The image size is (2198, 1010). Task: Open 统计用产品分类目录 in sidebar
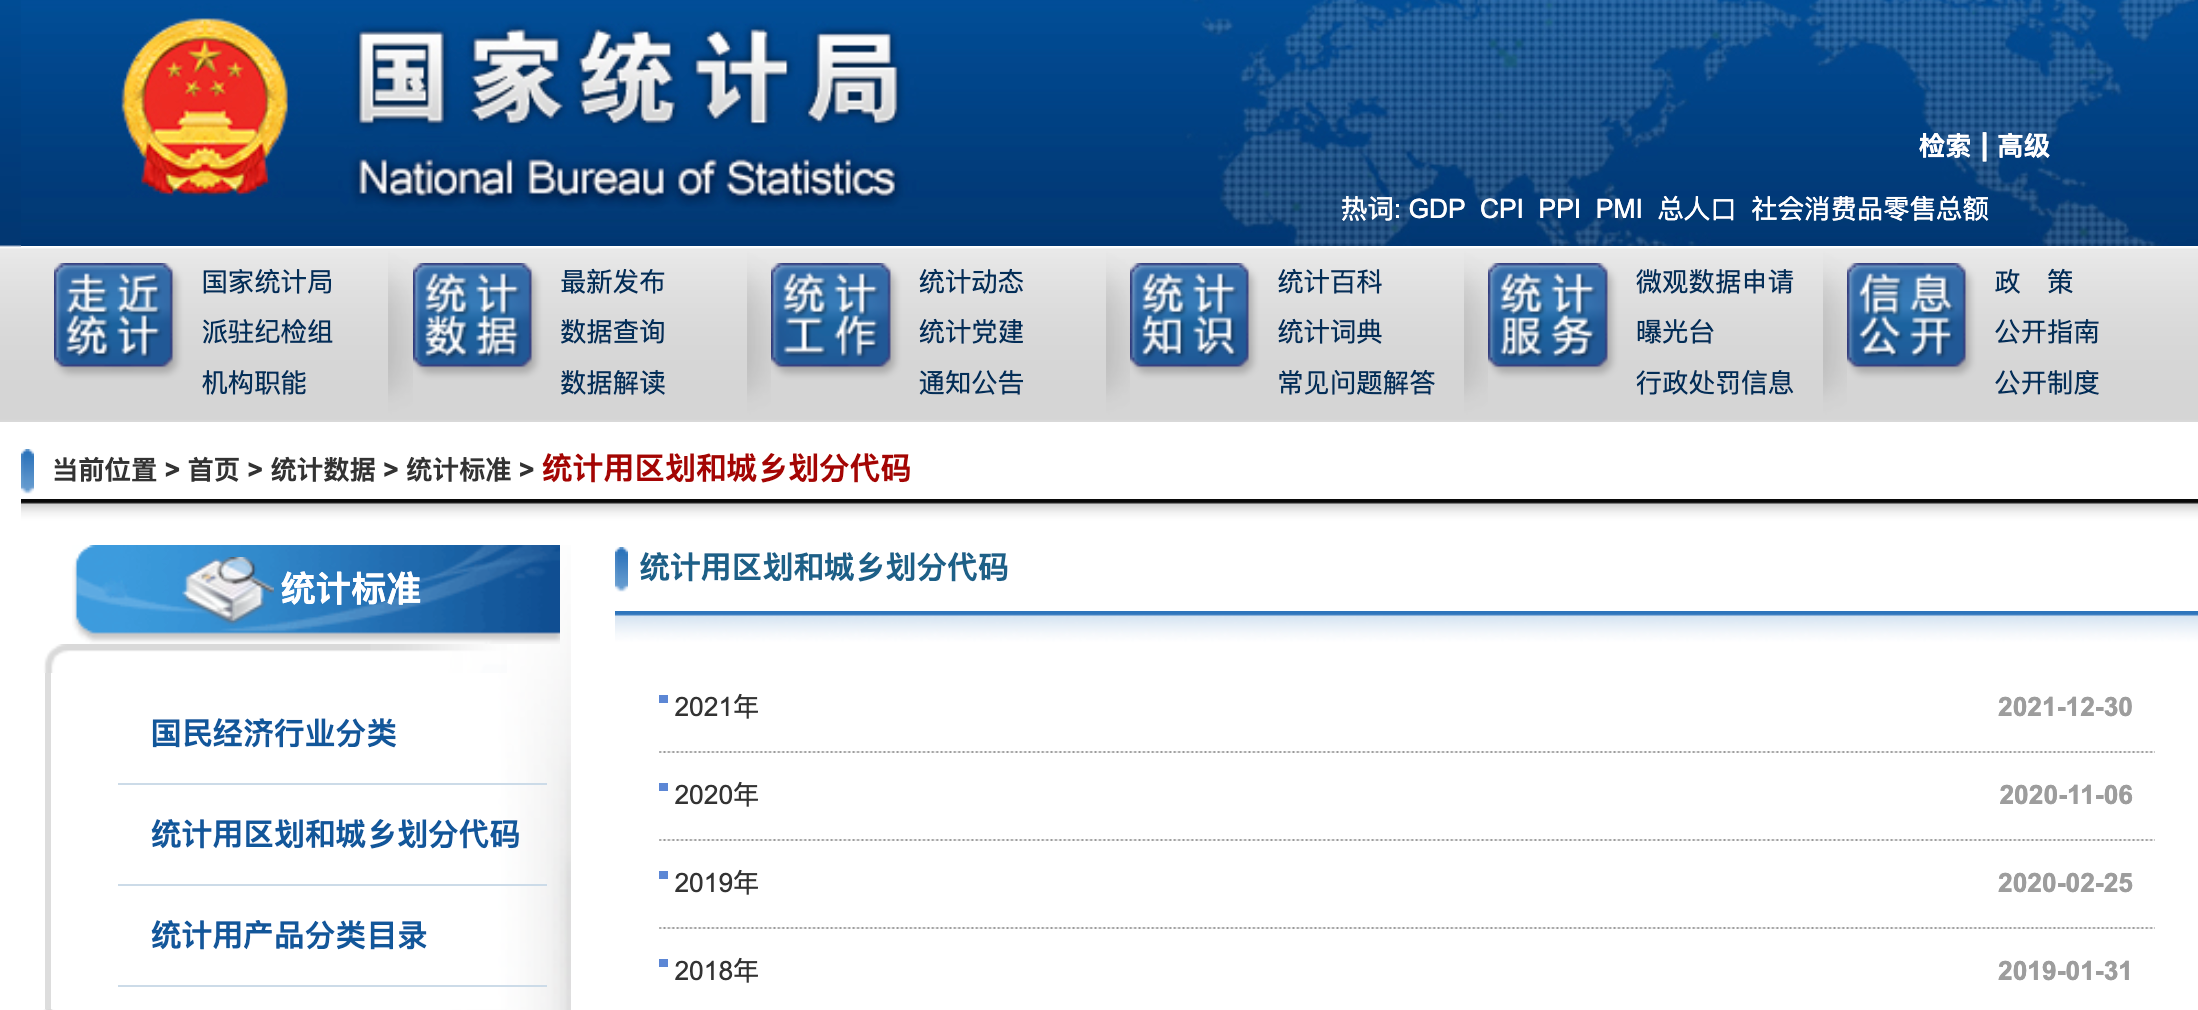pos(289,935)
